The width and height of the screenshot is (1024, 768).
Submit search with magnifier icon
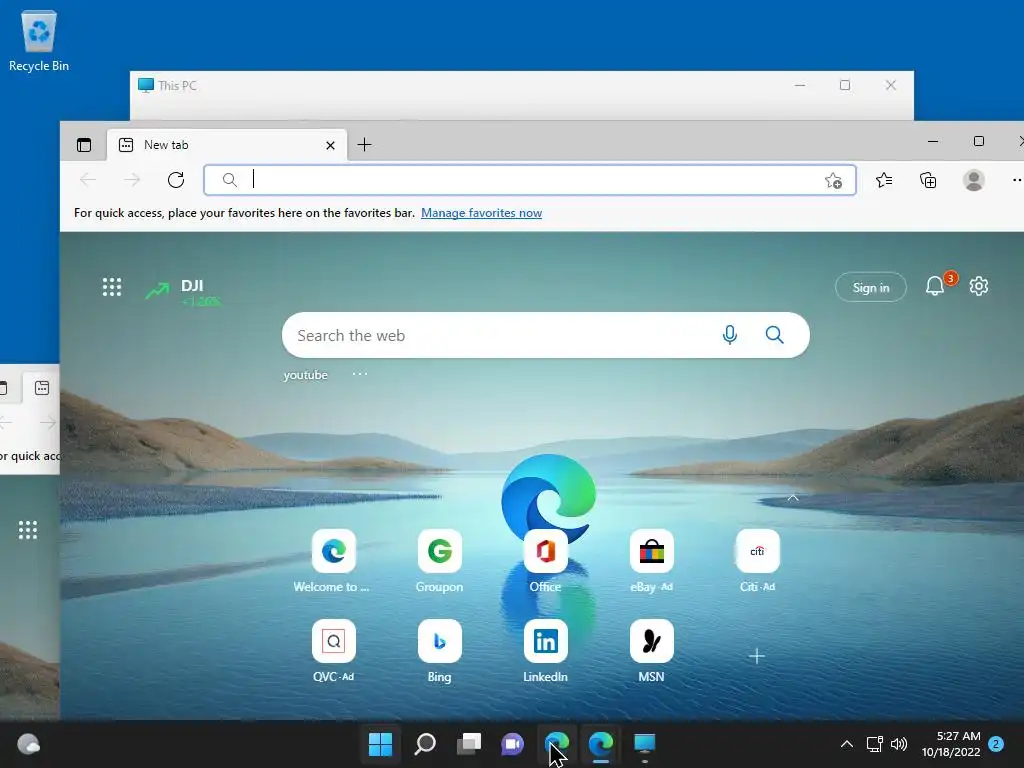pos(775,335)
